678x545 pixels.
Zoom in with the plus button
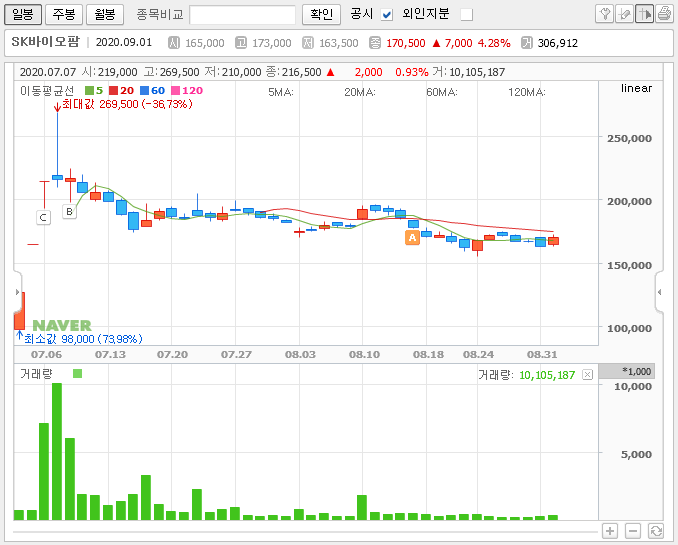click(610, 531)
